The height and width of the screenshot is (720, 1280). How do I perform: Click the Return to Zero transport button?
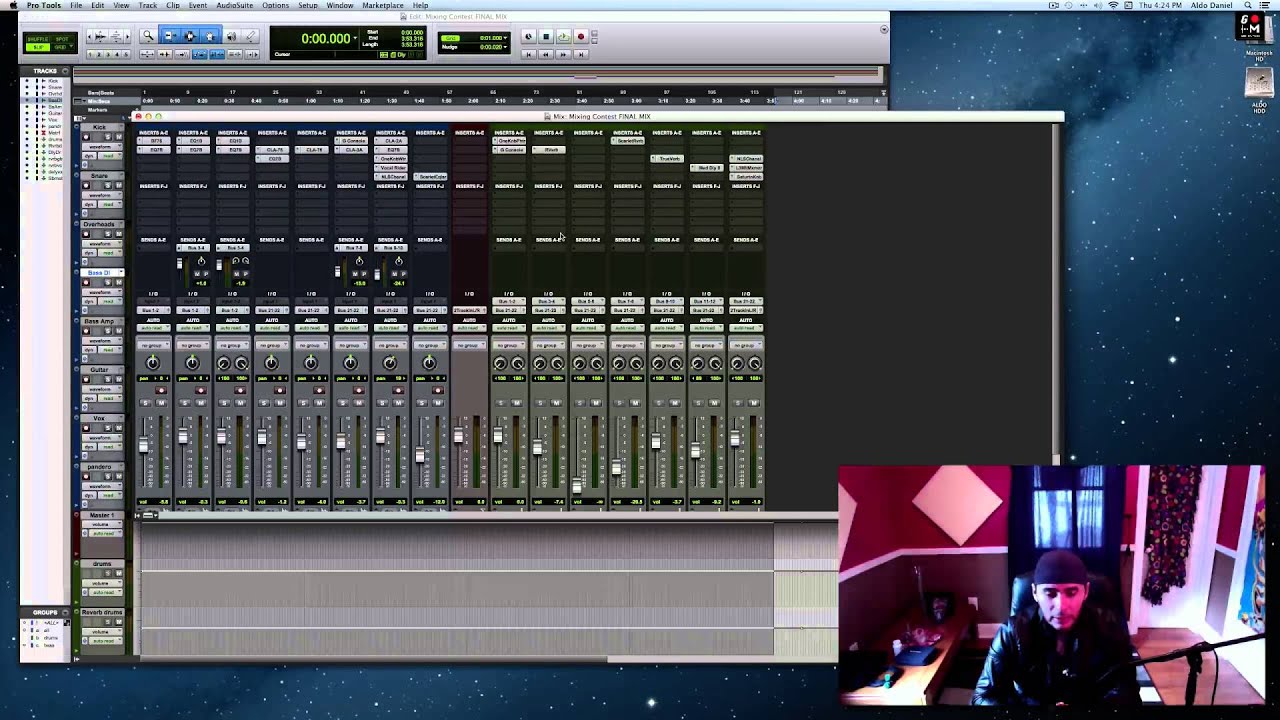[x=529, y=54]
